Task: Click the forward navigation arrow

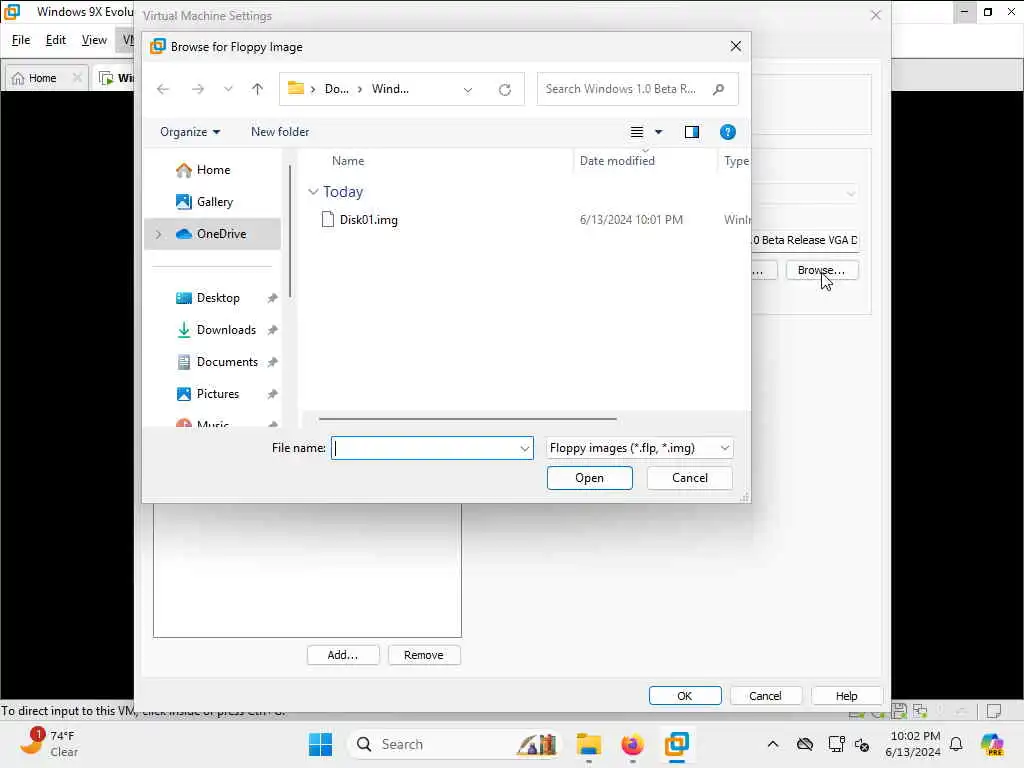Action: click(x=197, y=89)
